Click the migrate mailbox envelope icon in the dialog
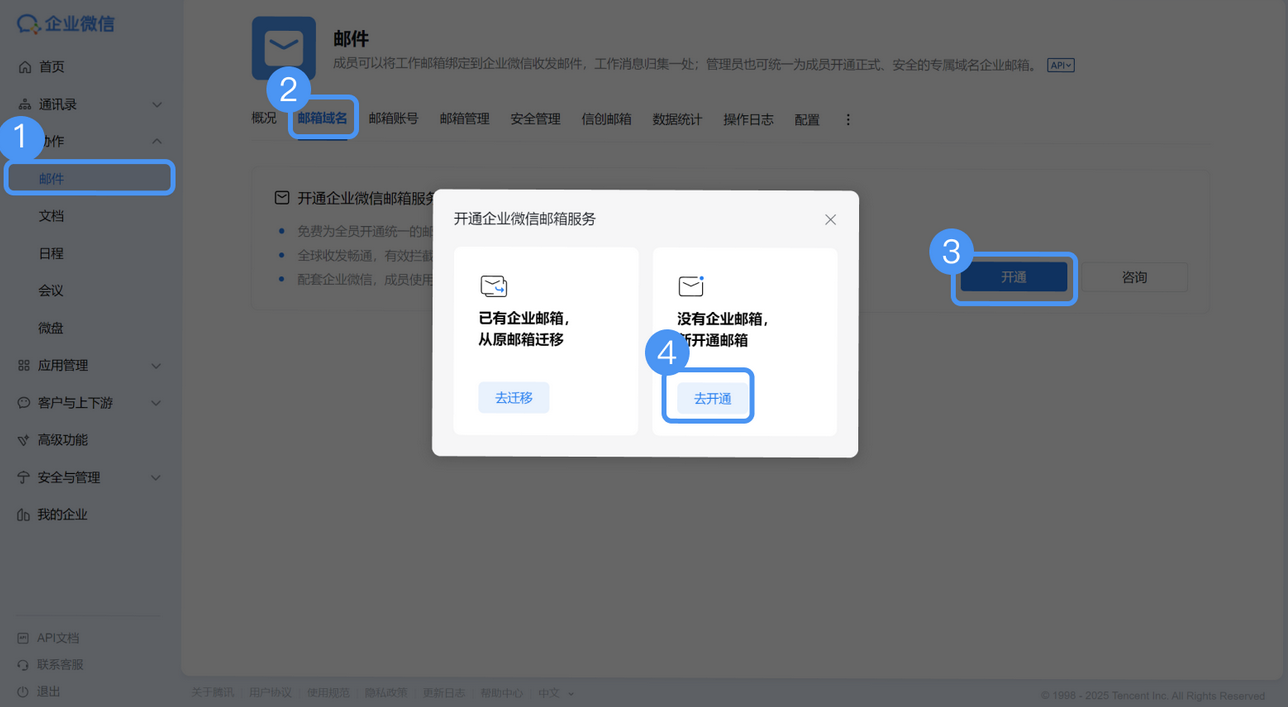 click(x=494, y=286)
